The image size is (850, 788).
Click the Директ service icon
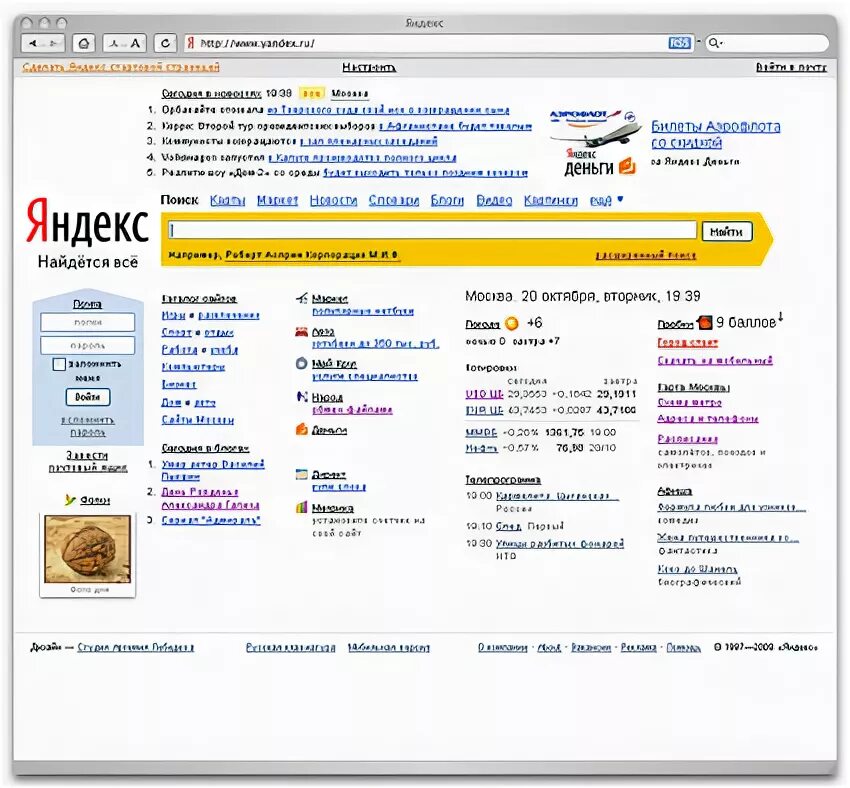pyautogui.click(x=301, y=474)
